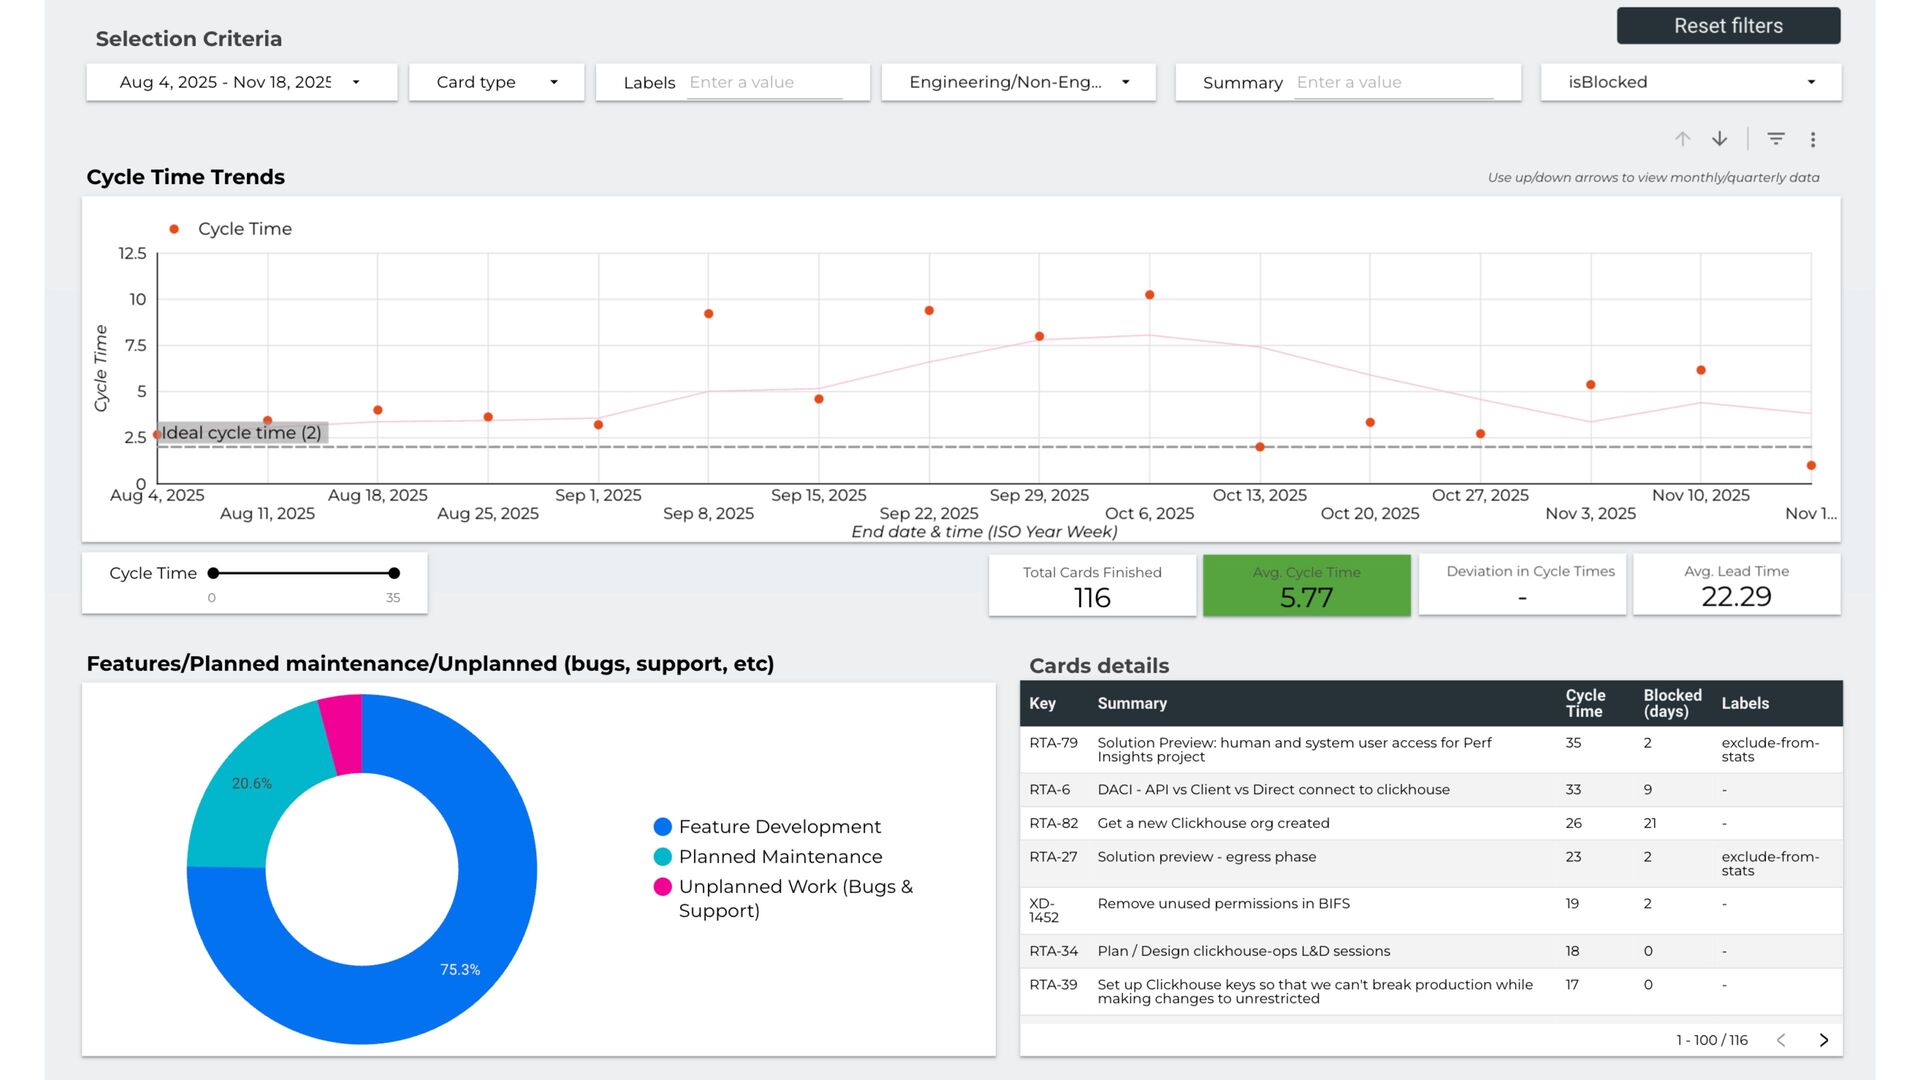1920x1080 pixels.
Task: Open the chart filter icon
Action: click(1775, 139)
